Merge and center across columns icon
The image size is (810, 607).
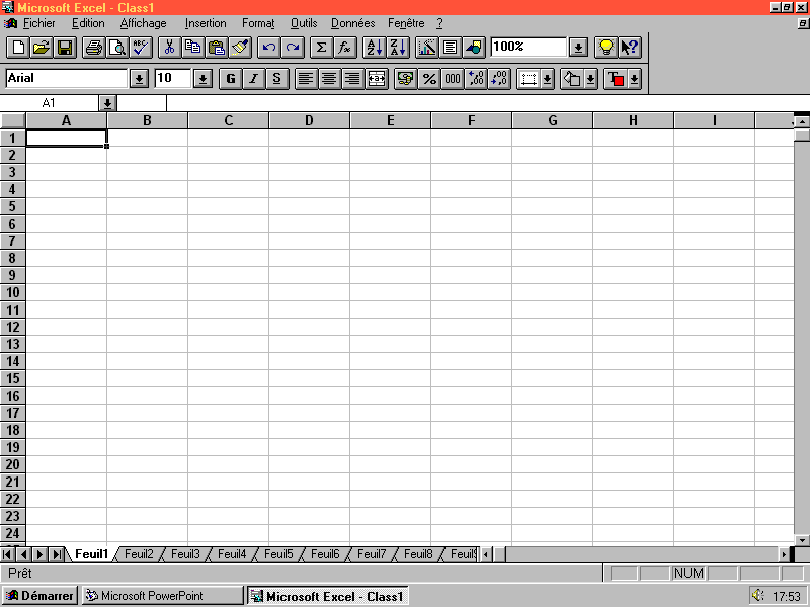377,79
